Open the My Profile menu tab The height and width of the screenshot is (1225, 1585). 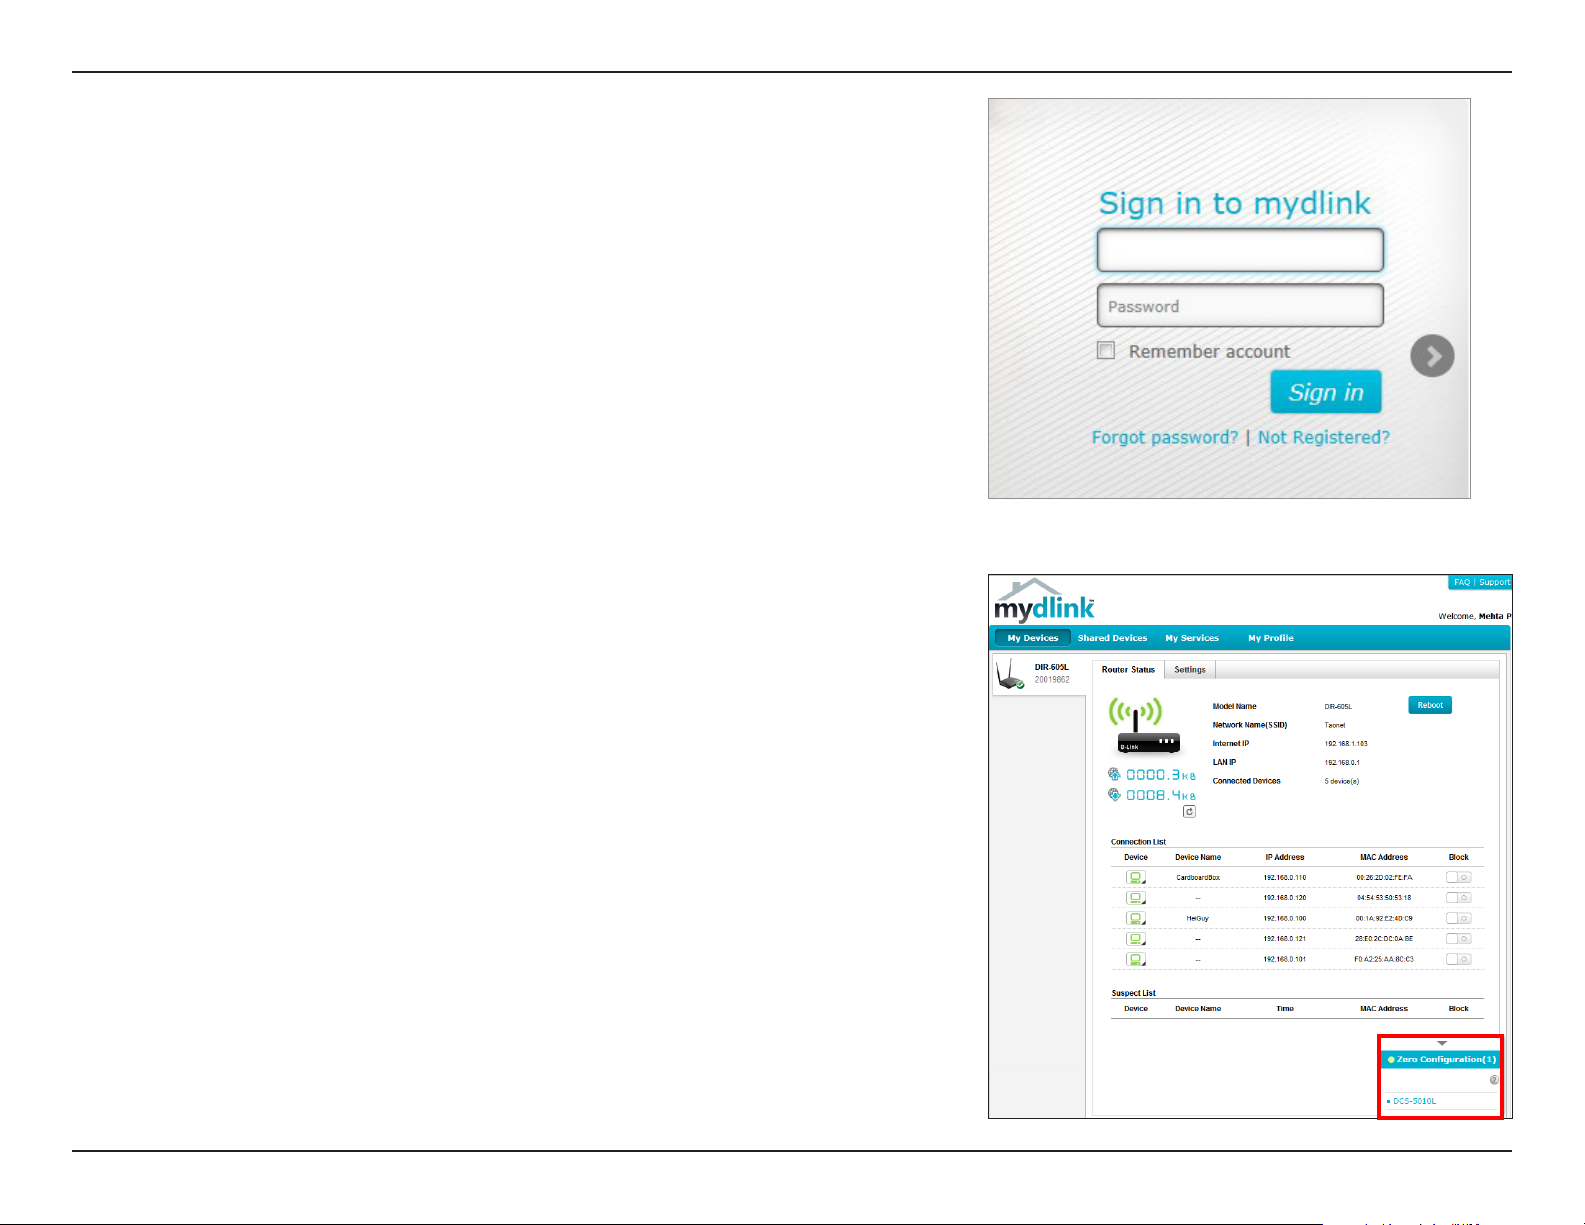click(1270, 638)
